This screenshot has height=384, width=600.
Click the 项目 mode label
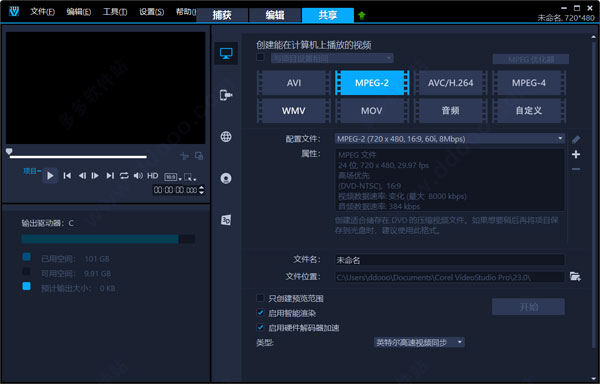click(x=31, y=171)
